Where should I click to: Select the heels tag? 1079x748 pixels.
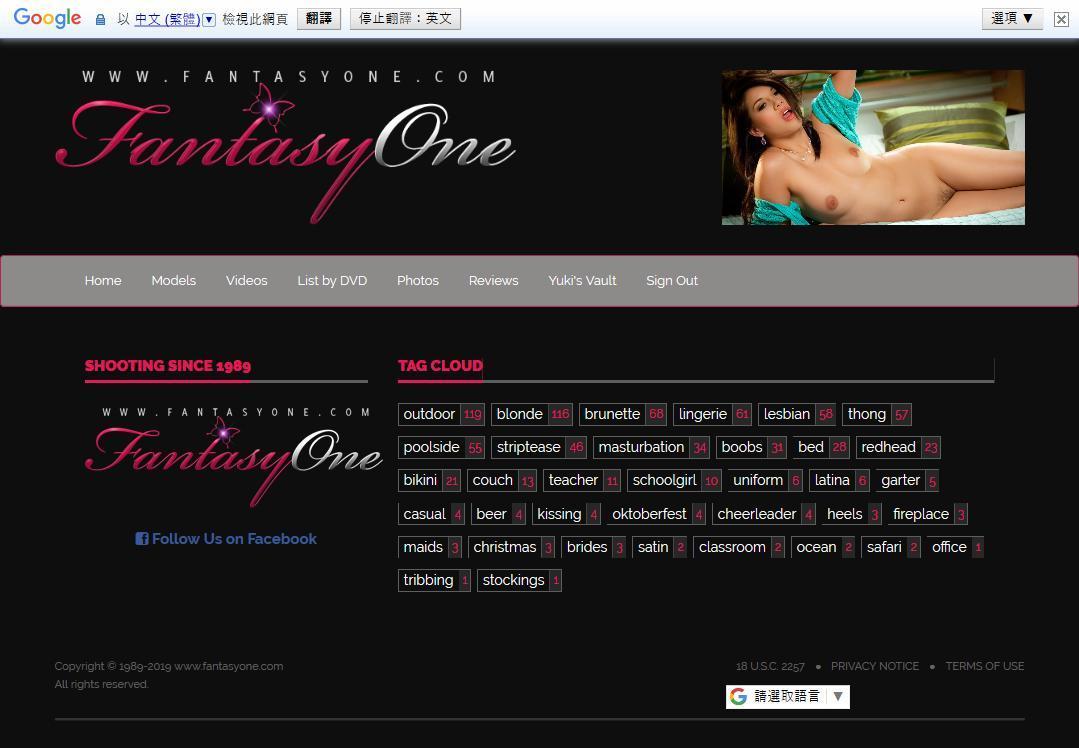[x=852, y=514]
